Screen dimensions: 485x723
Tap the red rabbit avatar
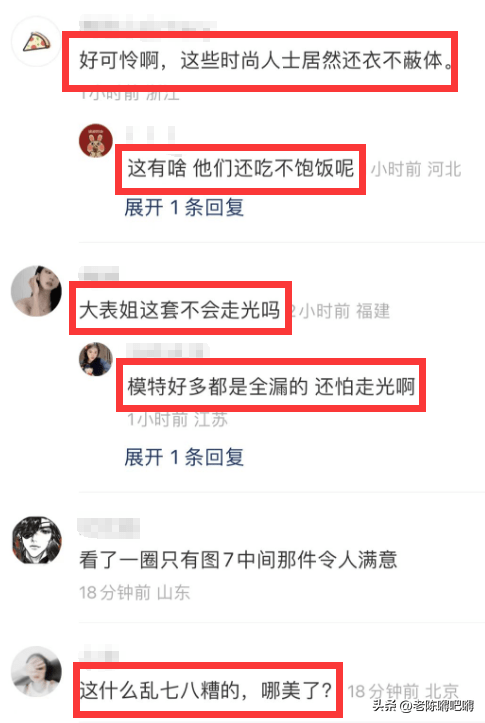96,140
